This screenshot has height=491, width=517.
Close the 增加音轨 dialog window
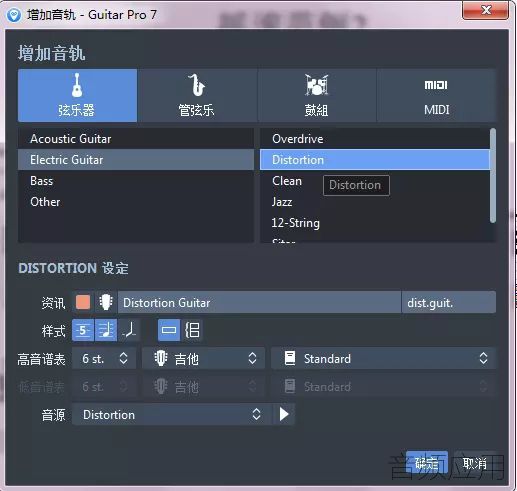(x=486, y=10)
